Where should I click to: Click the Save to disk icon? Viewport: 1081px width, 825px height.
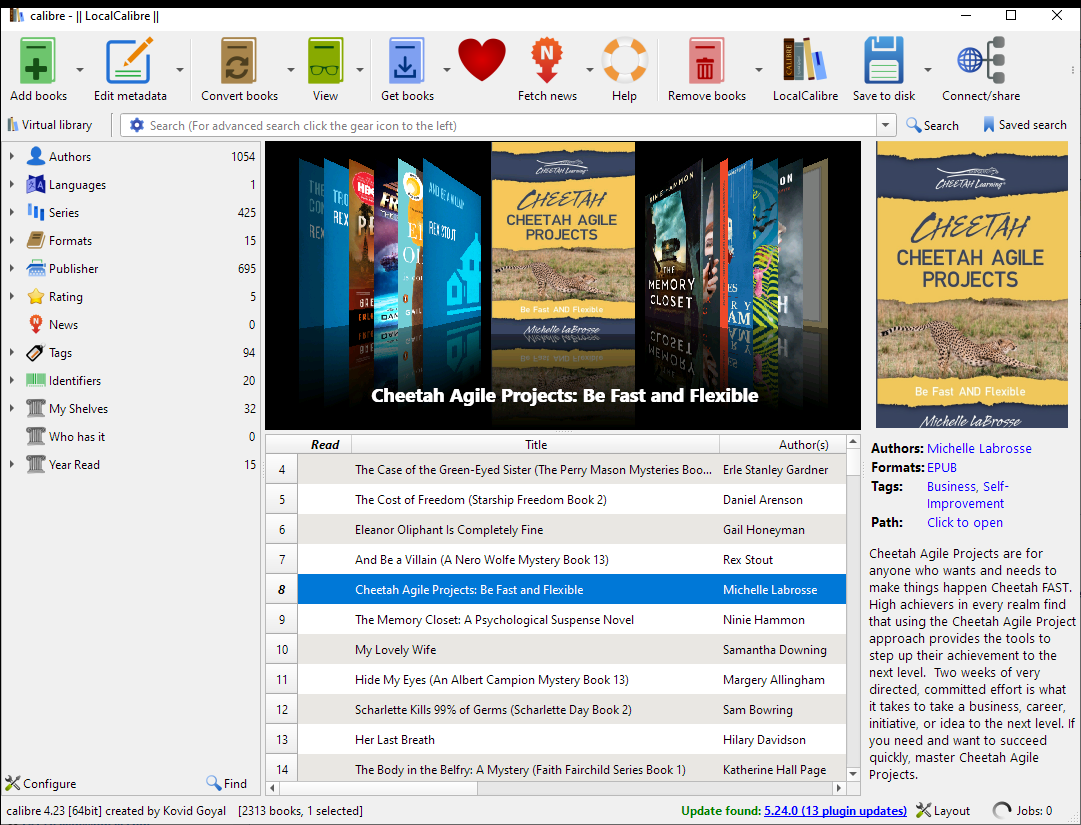click(884, 61)
